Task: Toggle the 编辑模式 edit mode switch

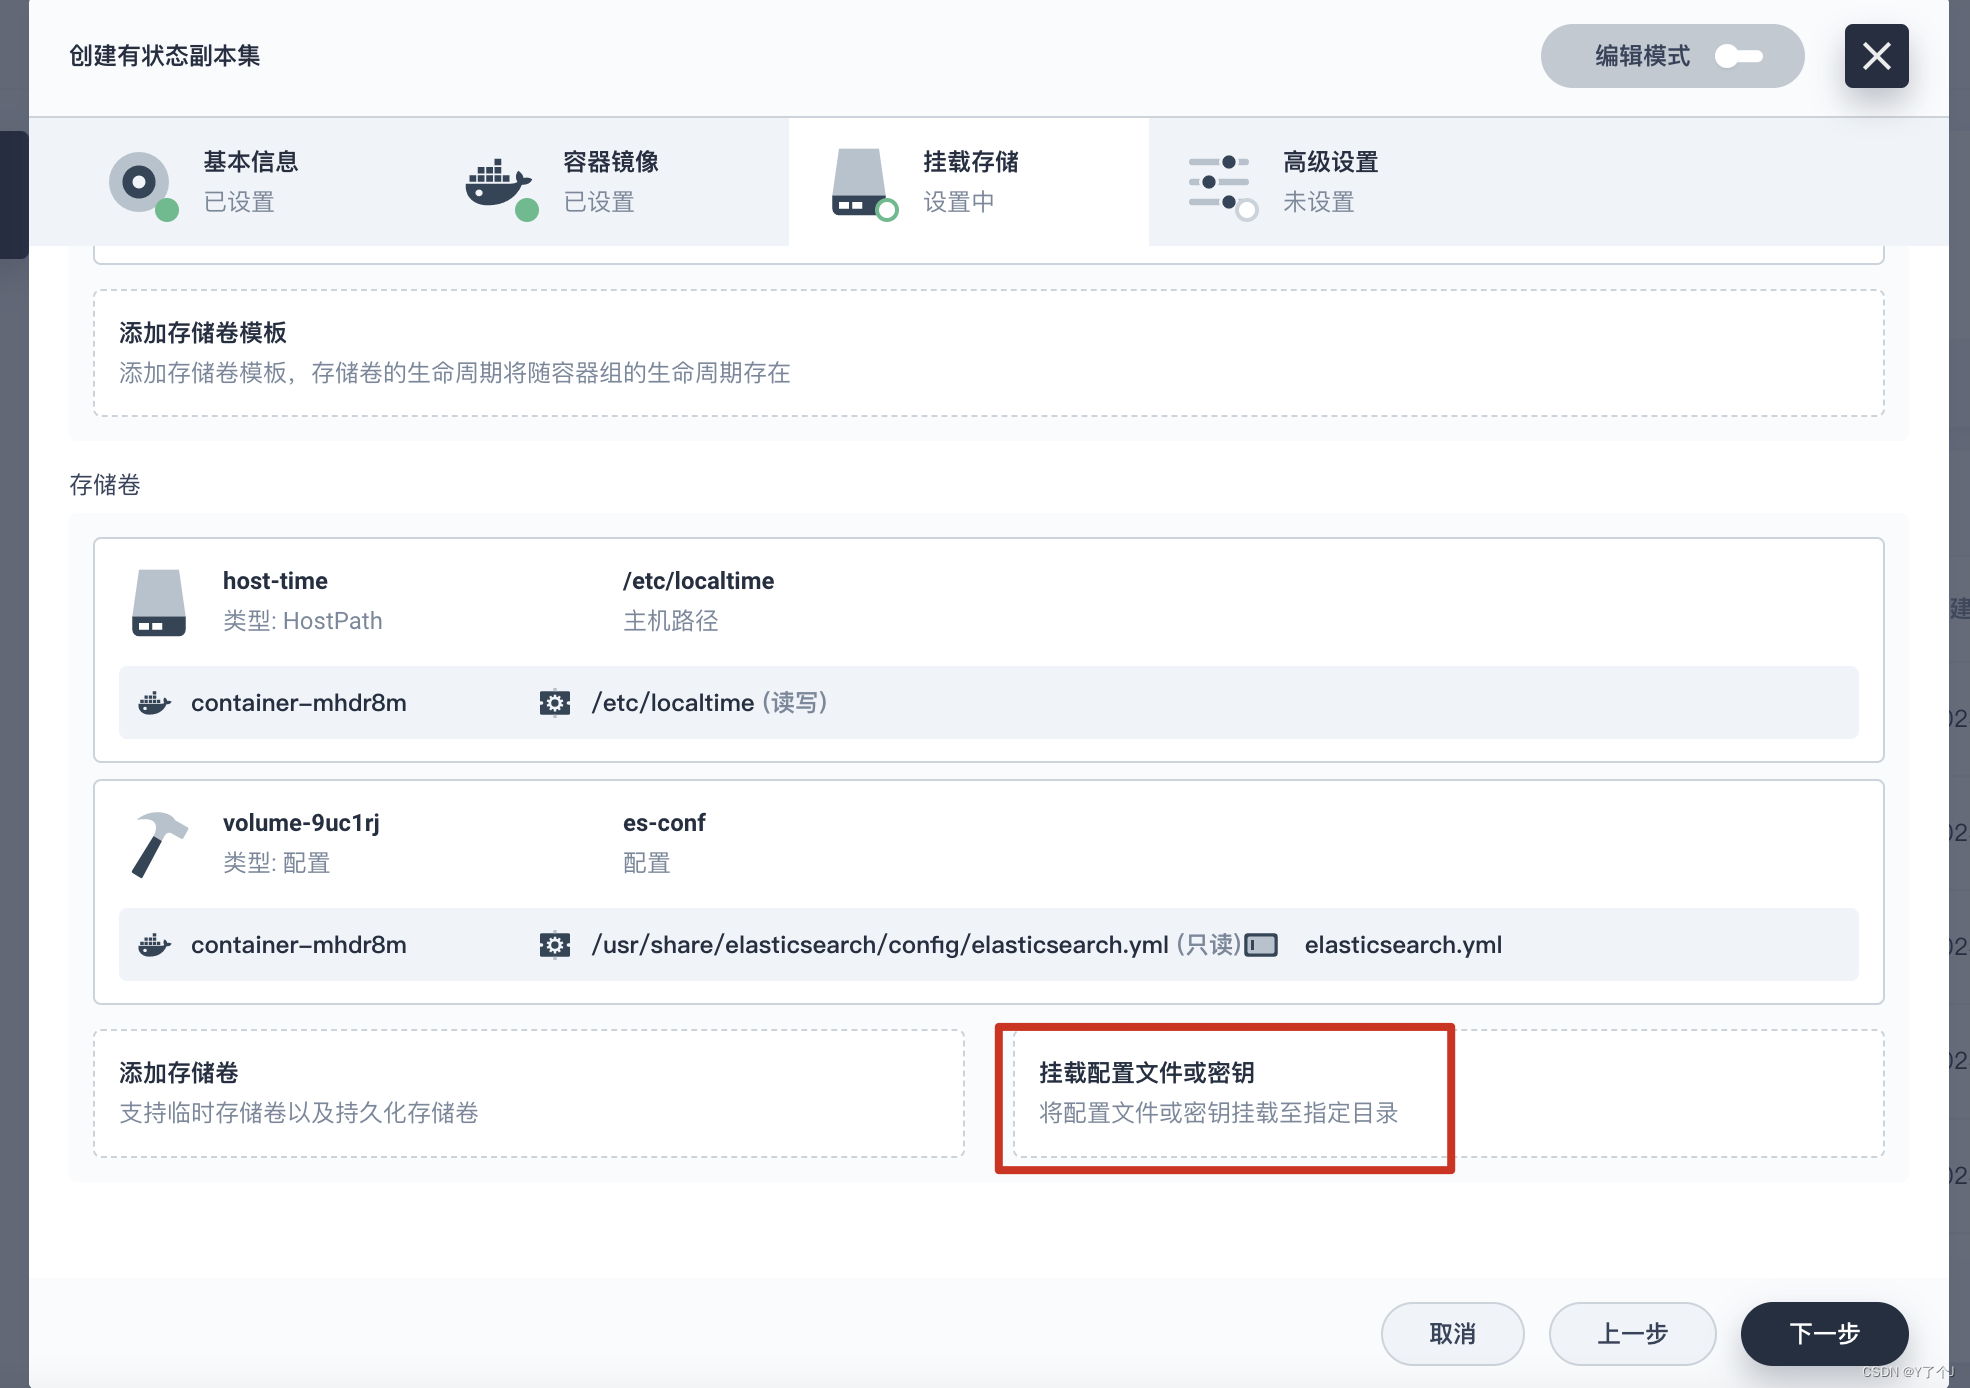Action: [1738, 56]
